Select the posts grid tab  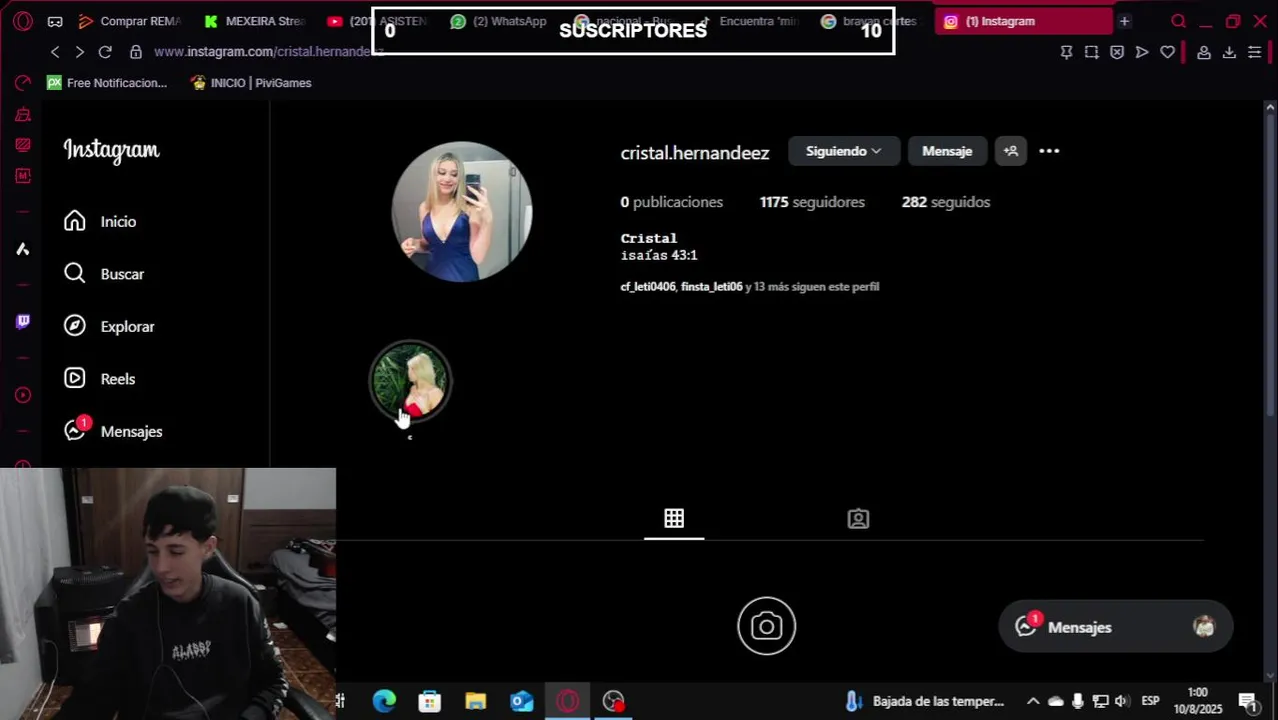click(x=674, y=518)
